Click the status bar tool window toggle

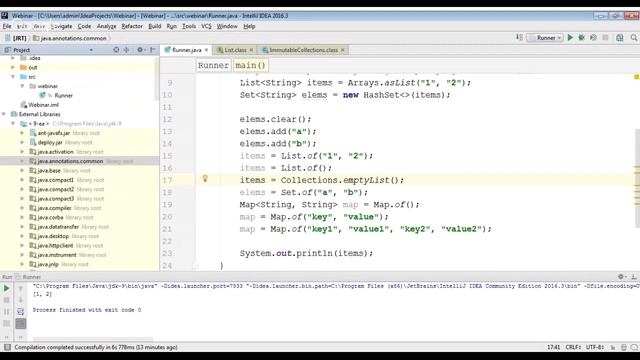click(x=7, y=347)
